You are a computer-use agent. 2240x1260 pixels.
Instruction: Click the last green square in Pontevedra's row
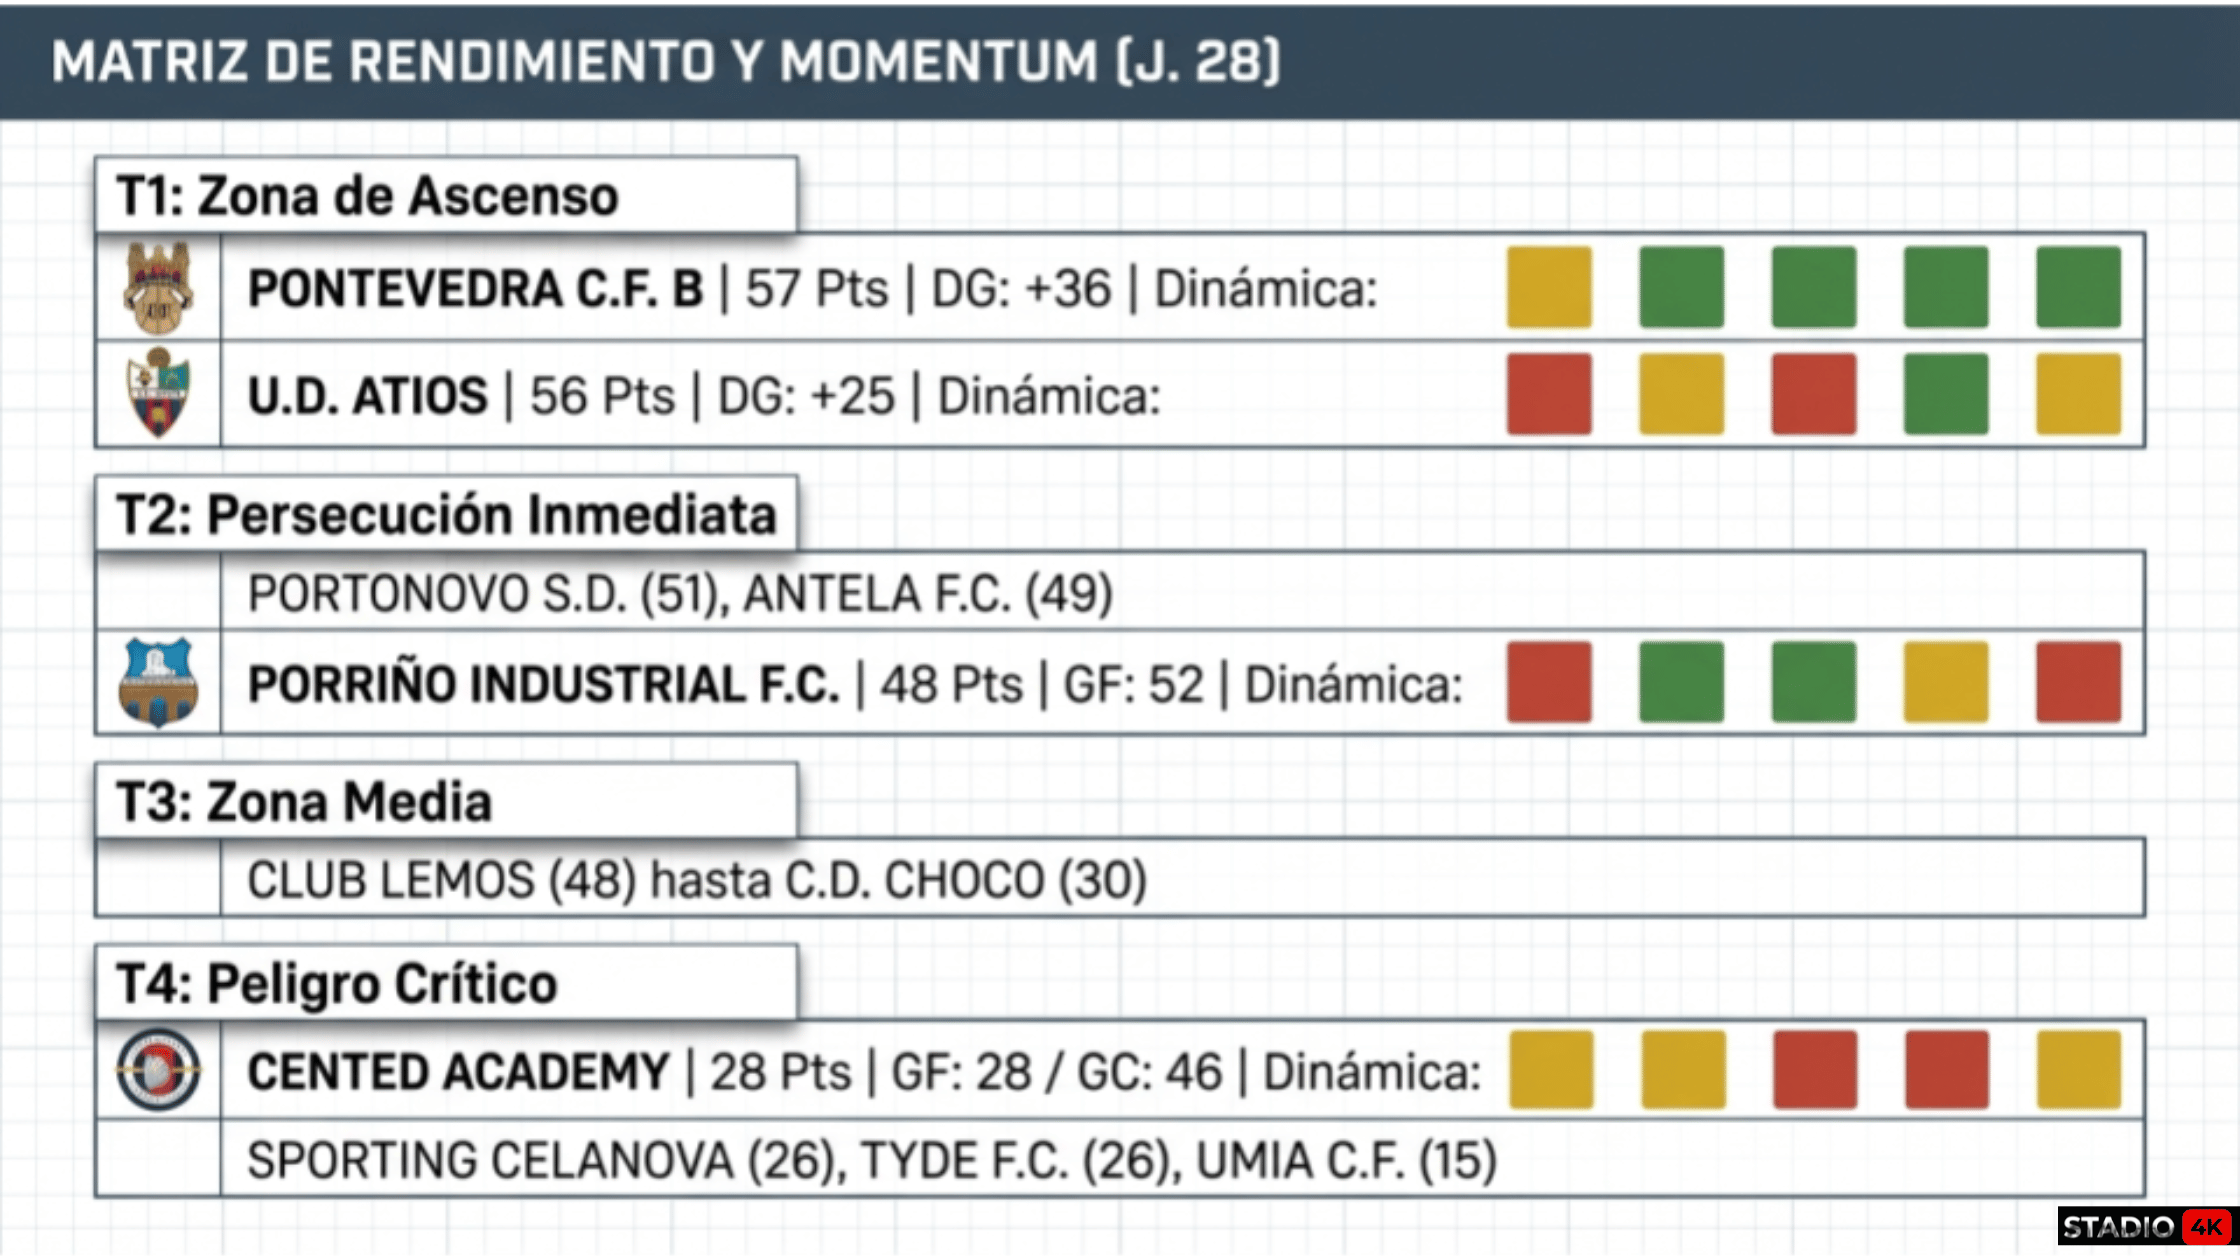pyautogui.click(x=2078, y=288)
